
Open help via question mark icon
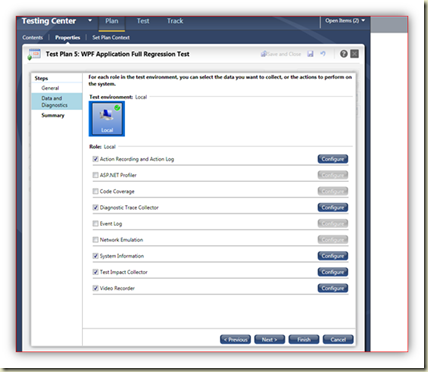click(344, 54)
